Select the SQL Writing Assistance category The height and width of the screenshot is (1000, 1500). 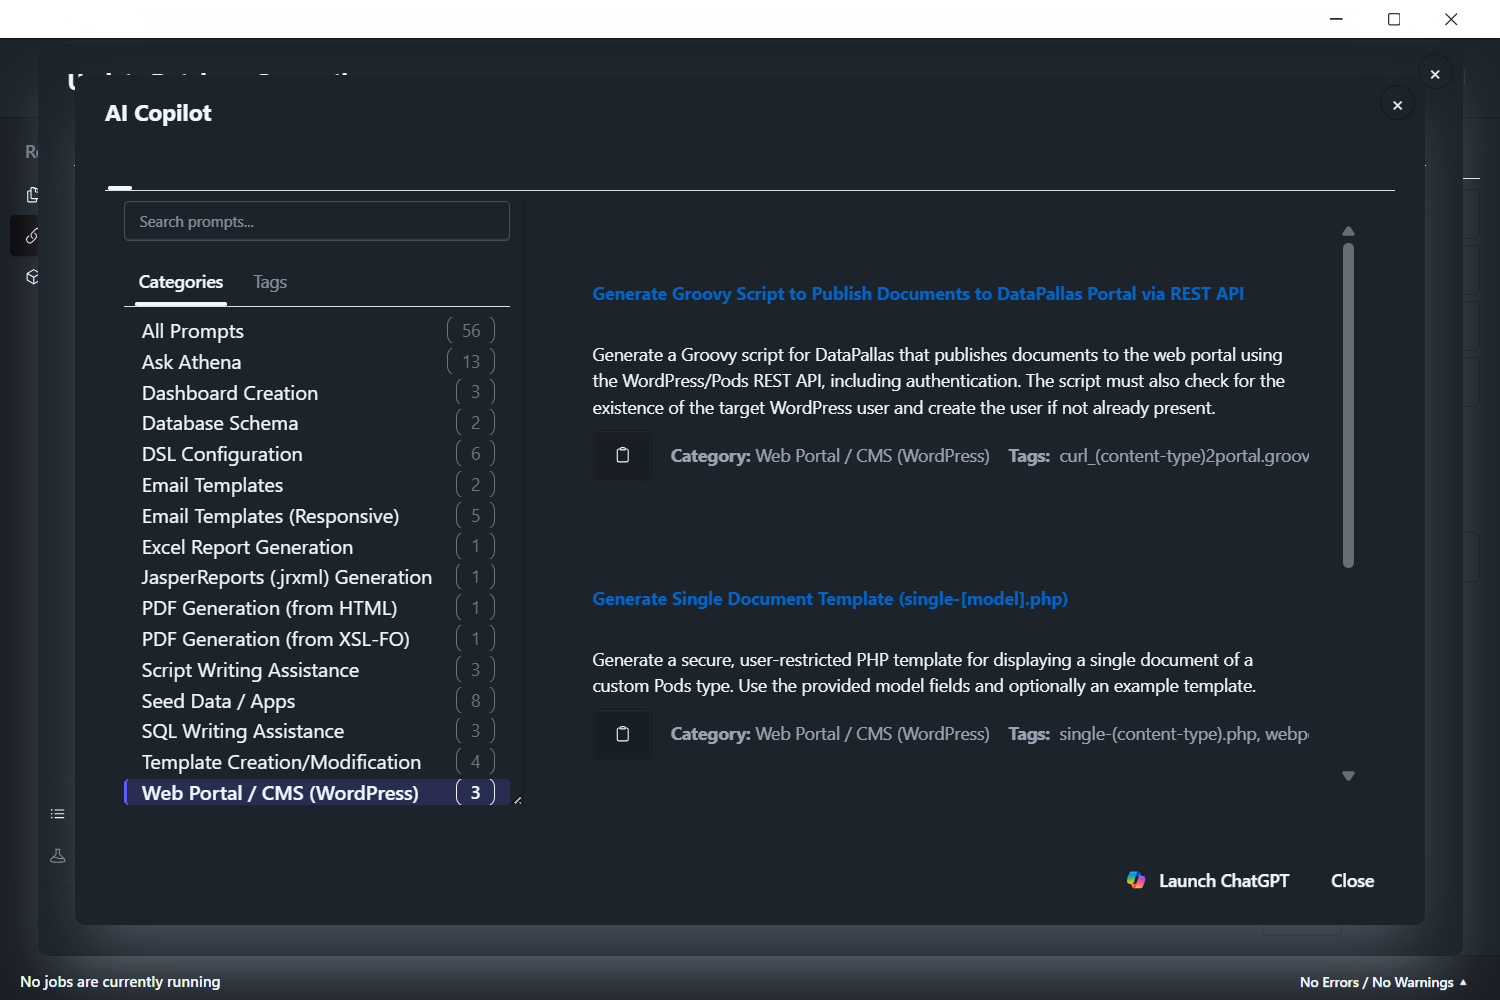[316, 731]
